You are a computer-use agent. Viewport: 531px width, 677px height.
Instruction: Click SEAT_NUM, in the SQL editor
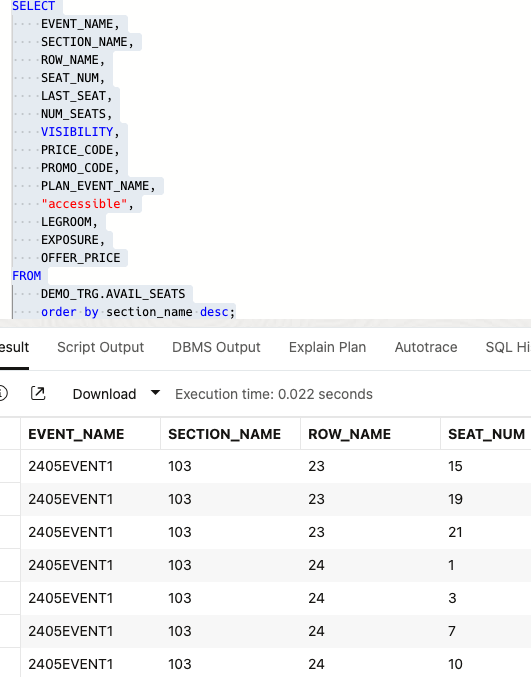[73, 78]
